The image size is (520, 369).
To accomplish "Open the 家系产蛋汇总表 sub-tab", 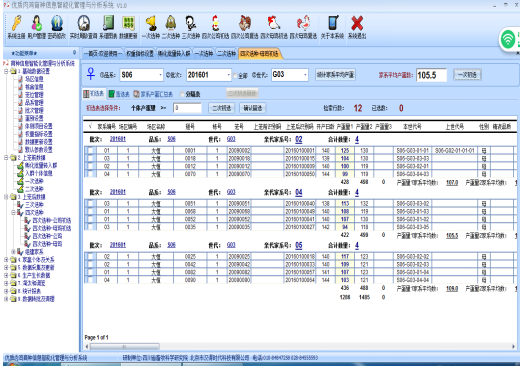I will 153,94.
